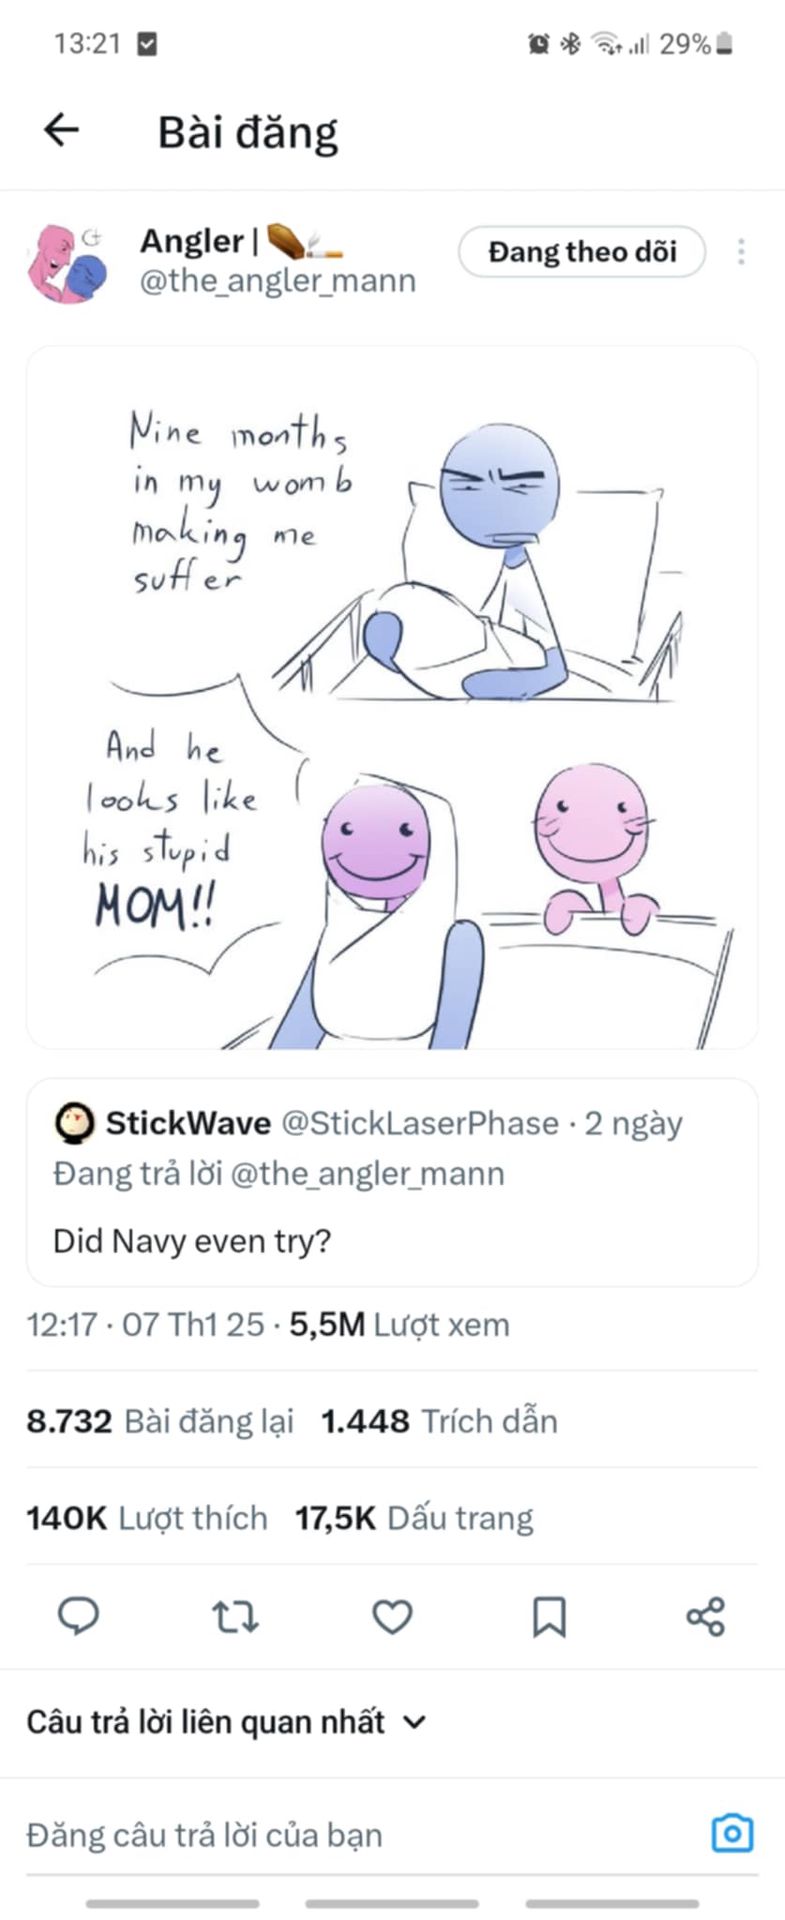Viewport: 785px width, 1920px height.
Task: View the 1.448 "Trích dẫn" quotes list
Action: 439,1421
